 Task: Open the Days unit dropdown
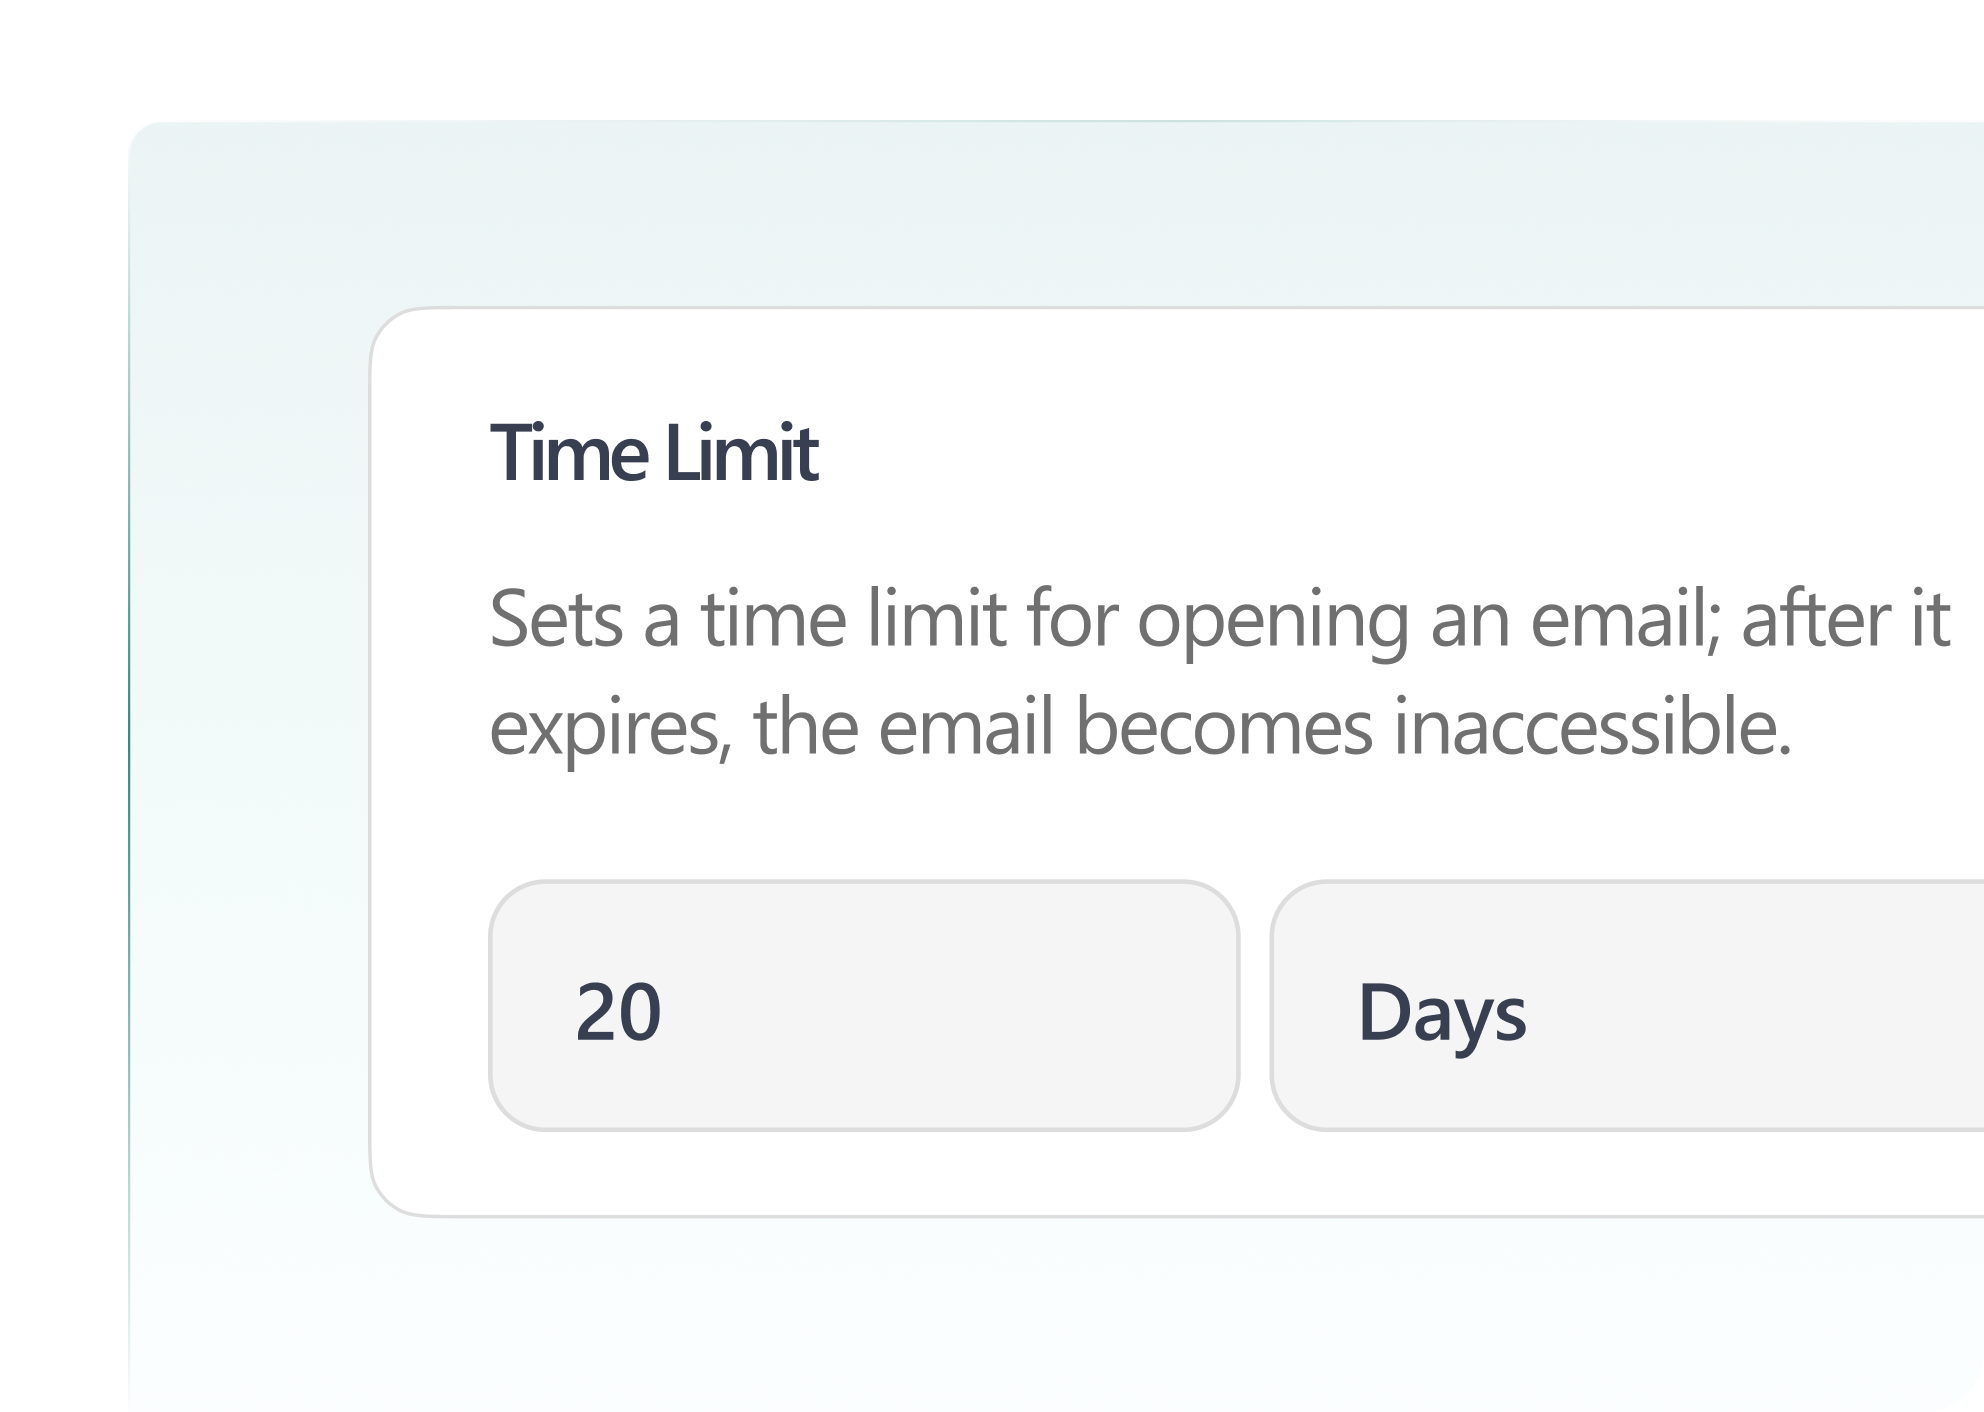pos(1626,1006)
